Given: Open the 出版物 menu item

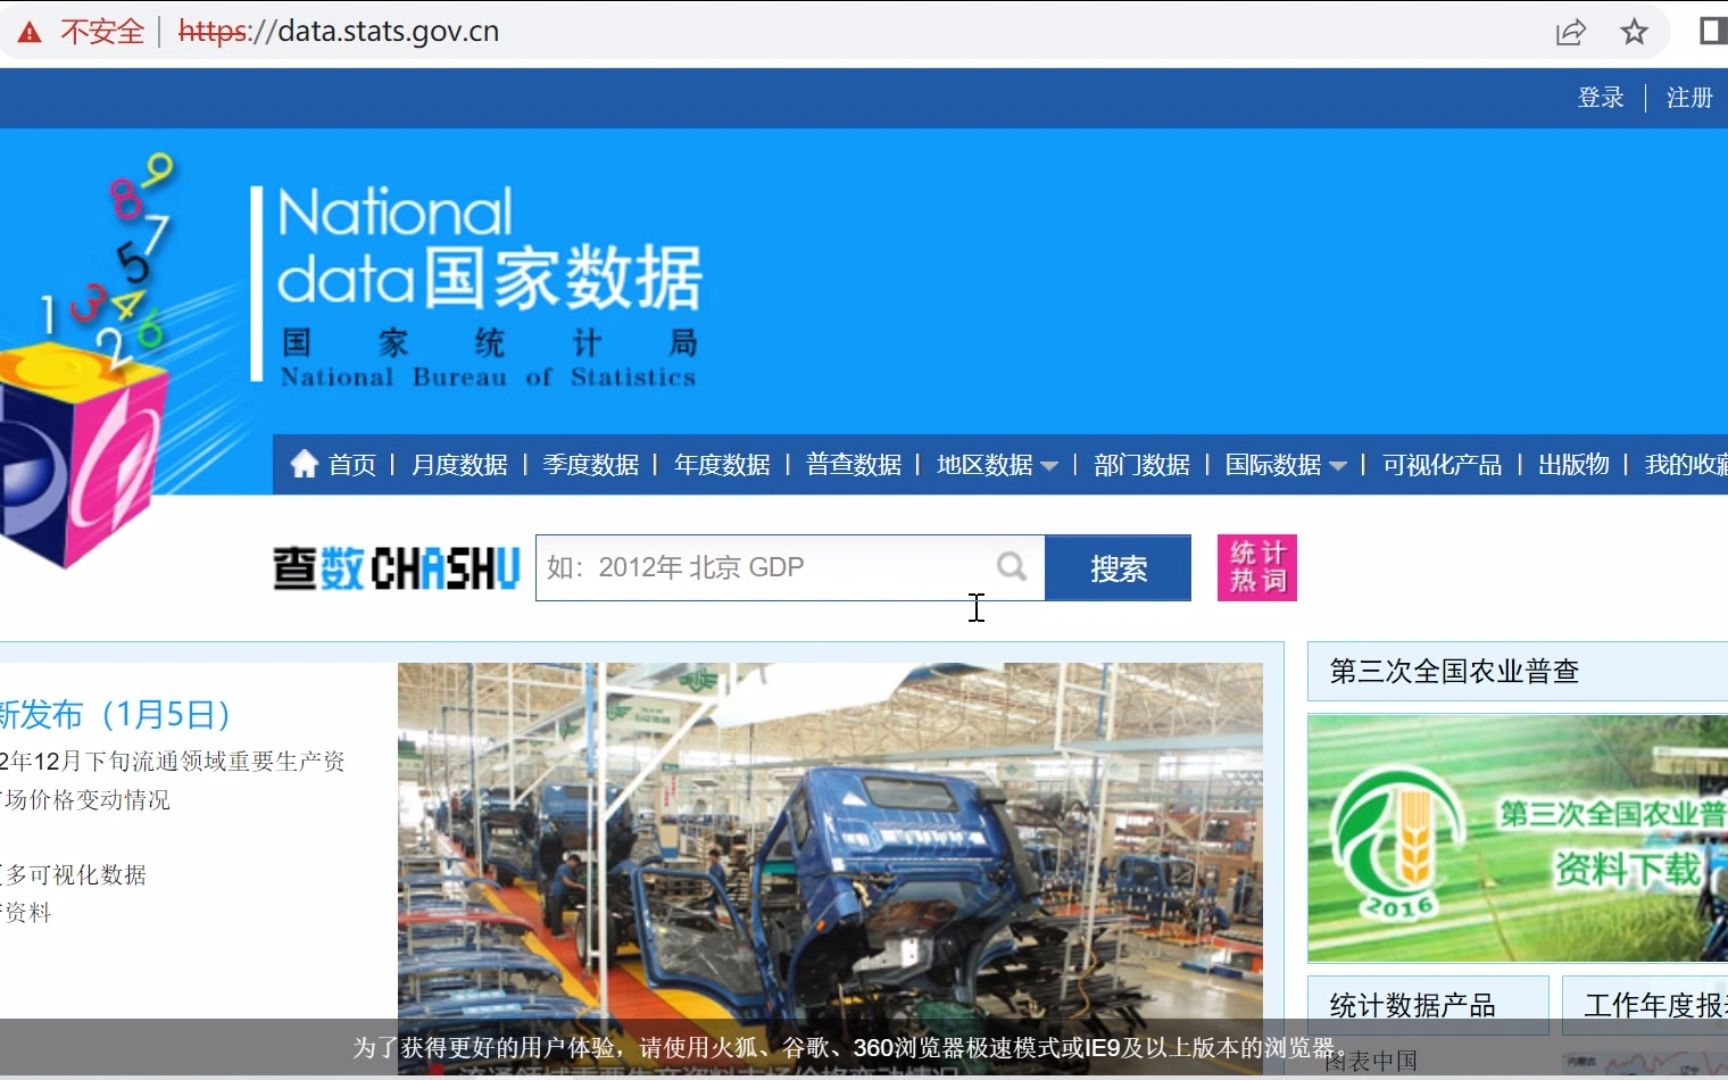Looking at the screenshot, I should (1573, 465).
